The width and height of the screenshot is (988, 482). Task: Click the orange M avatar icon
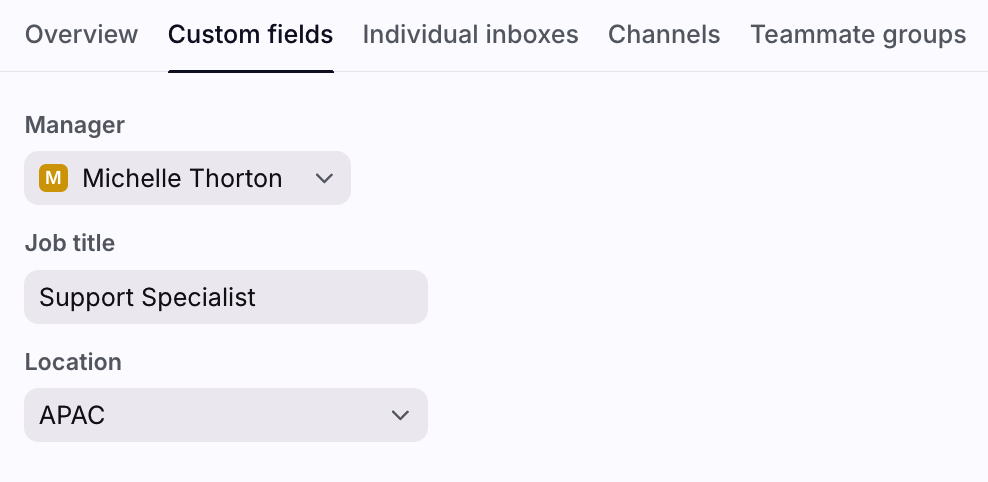pos(53,179)
